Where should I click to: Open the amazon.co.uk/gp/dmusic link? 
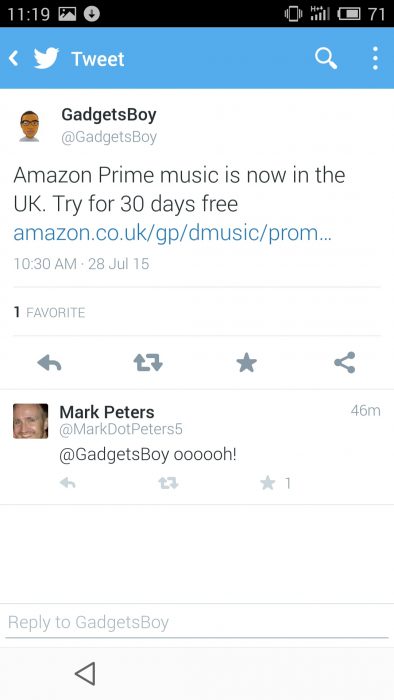pos(172,233)
